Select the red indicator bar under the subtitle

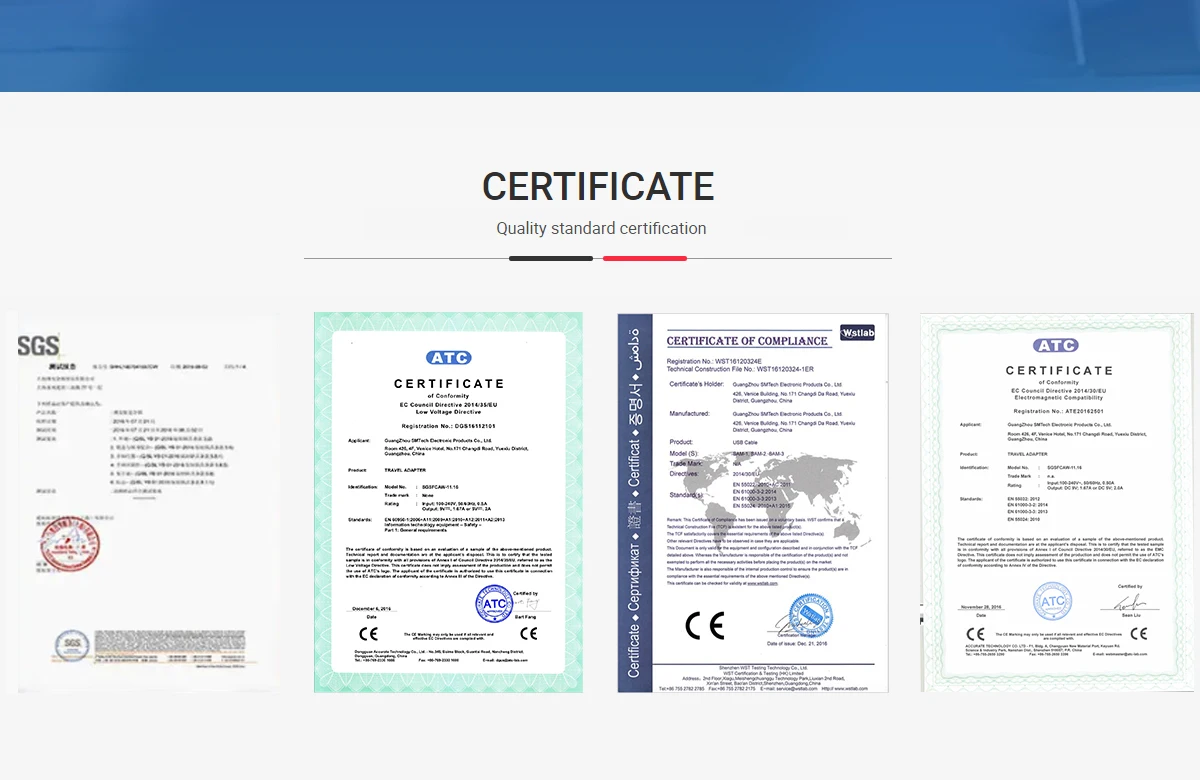(x=644, y=258)
